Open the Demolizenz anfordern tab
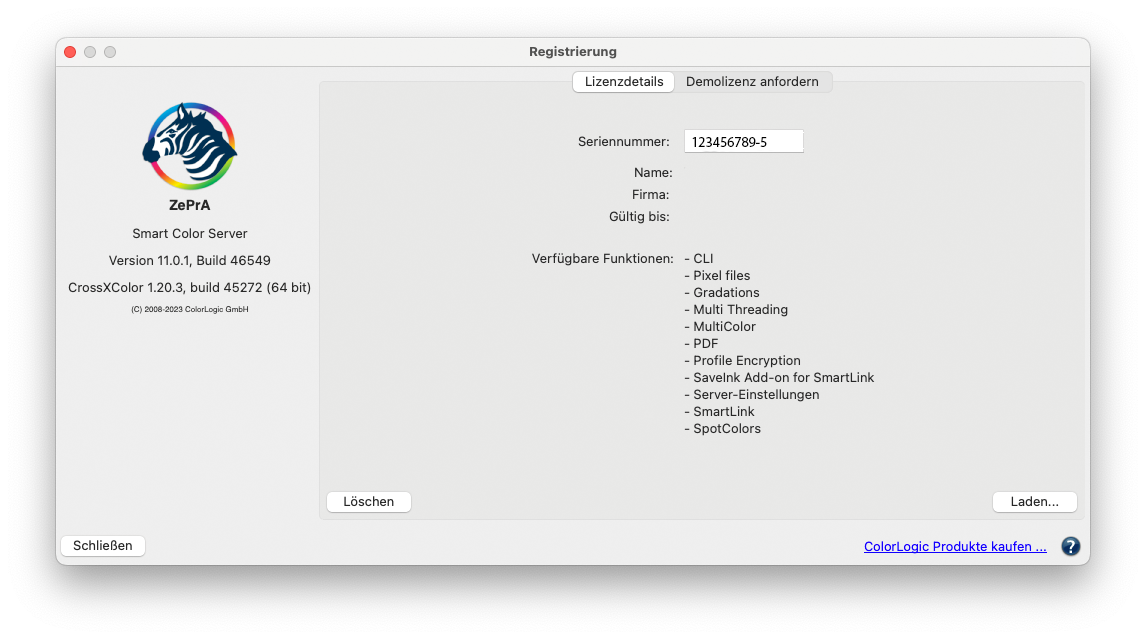This screenshot has height=639, width=1146. [752, 82]
